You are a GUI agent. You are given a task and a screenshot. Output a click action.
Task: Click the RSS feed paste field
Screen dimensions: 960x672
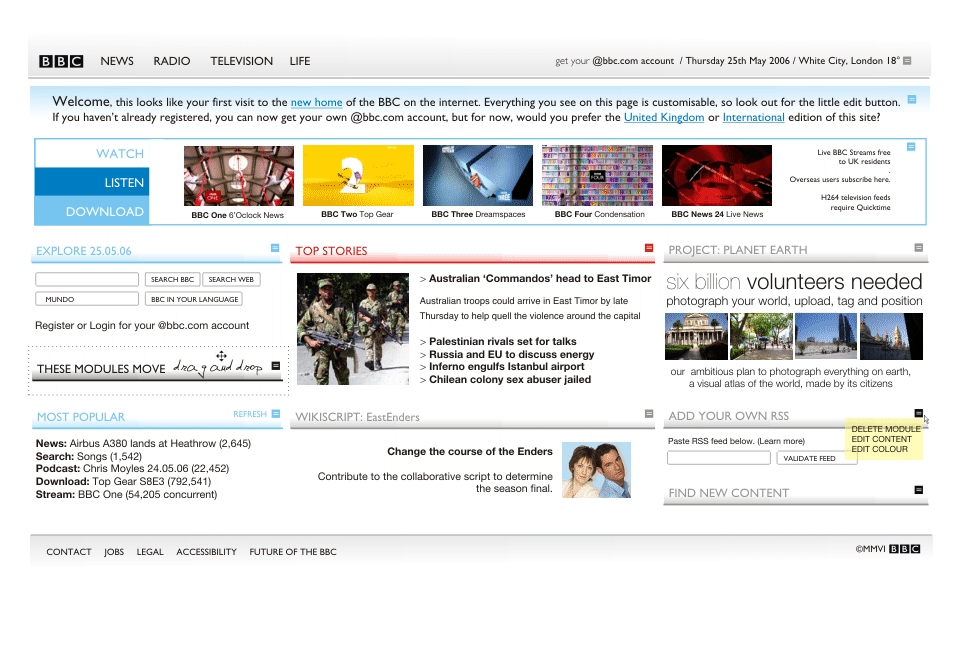719,458
